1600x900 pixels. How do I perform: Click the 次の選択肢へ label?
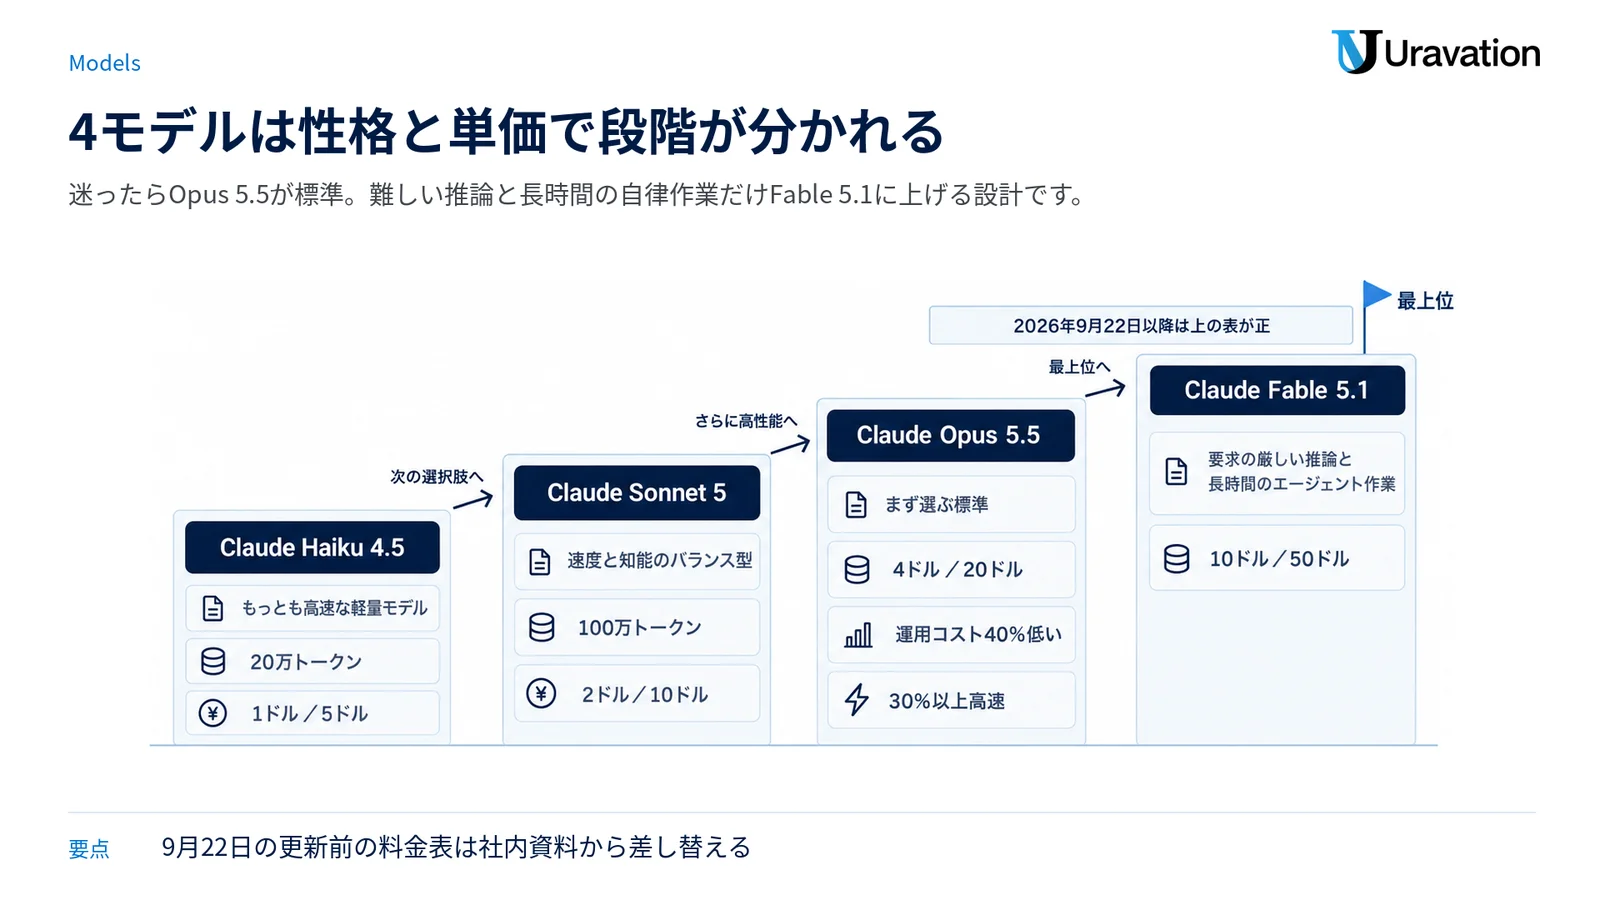coord(437,477)
